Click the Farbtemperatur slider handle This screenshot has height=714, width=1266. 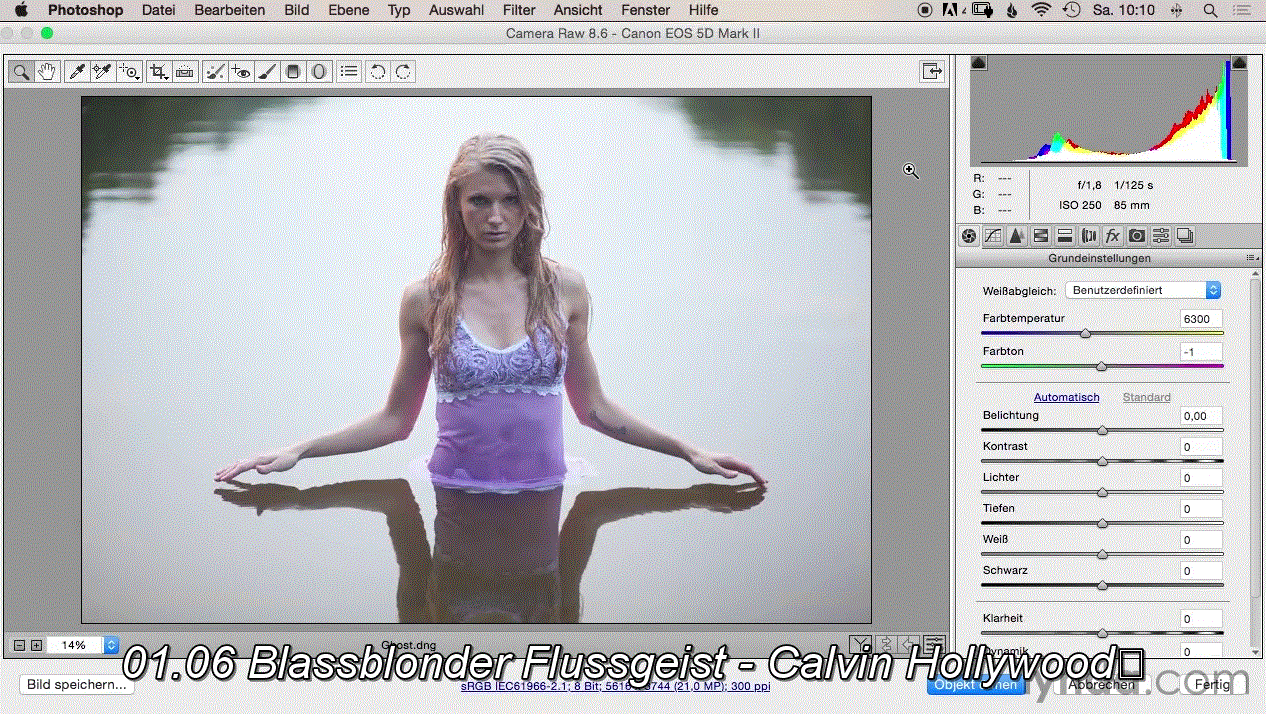1085,334
